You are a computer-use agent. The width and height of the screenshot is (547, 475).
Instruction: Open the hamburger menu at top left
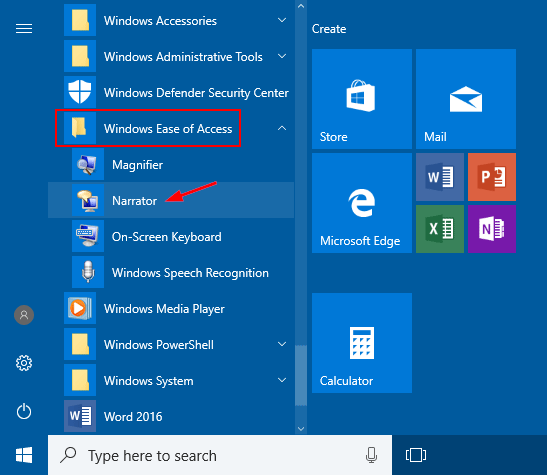coord(24,28)
